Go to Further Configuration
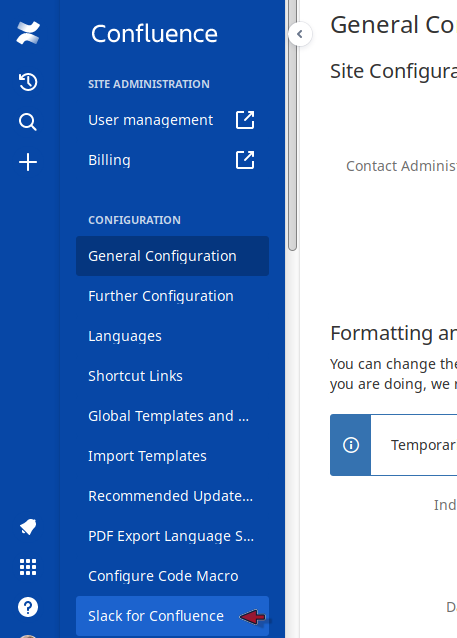The width and height of the screenshot is (457, 638). [173, 296]
